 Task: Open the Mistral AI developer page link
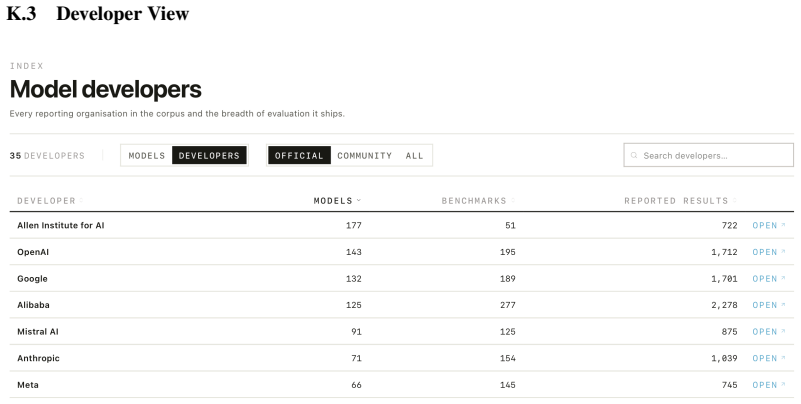[768, 331]
